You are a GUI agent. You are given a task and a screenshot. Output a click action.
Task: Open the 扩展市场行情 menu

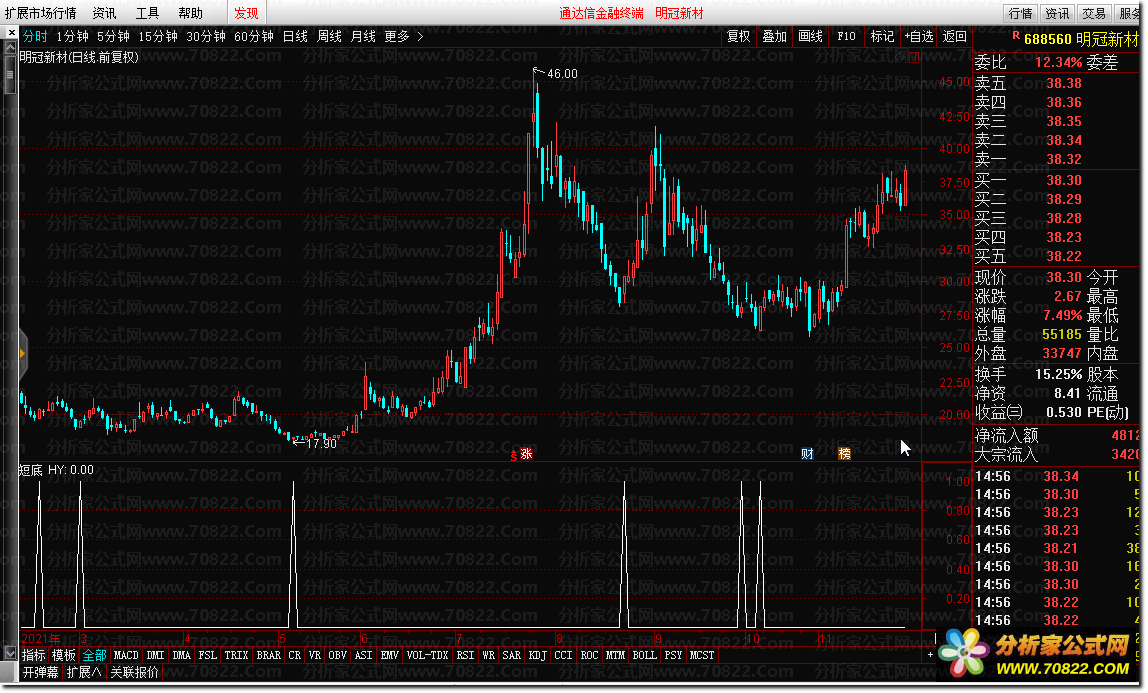click(x=40, y=13)
